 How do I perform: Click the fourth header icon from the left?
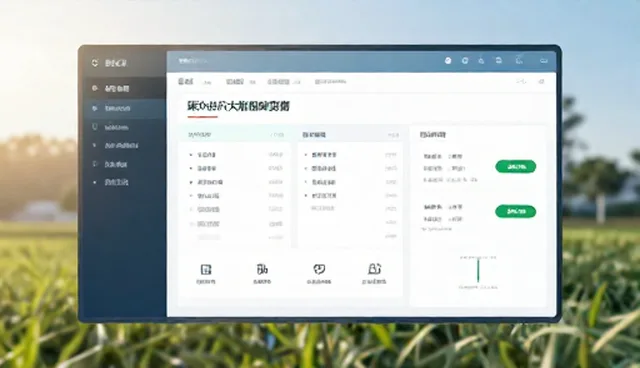point(498,60)
